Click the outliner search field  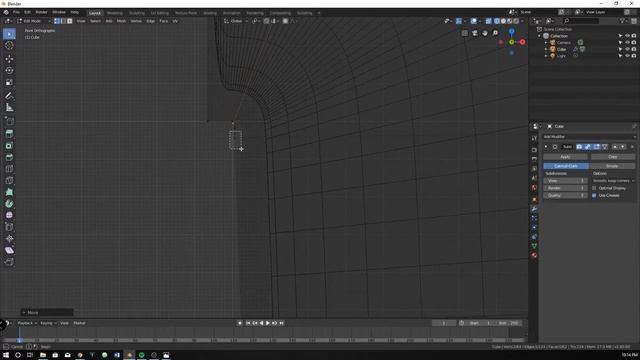coord(581,21)
